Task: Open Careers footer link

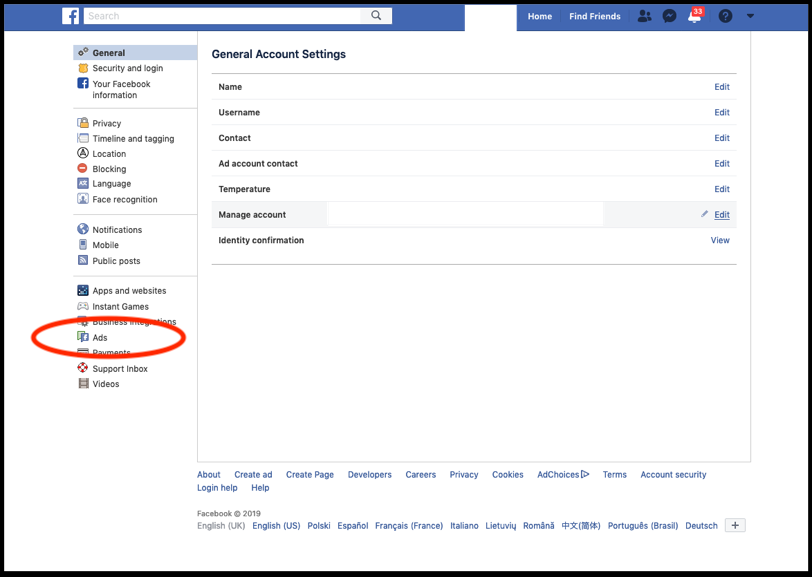Action: tap(420, 474)
